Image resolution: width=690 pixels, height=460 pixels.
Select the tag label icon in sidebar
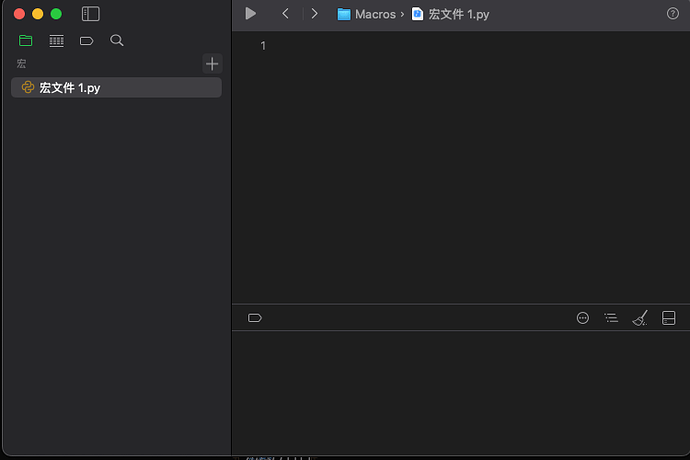point(86,41)
